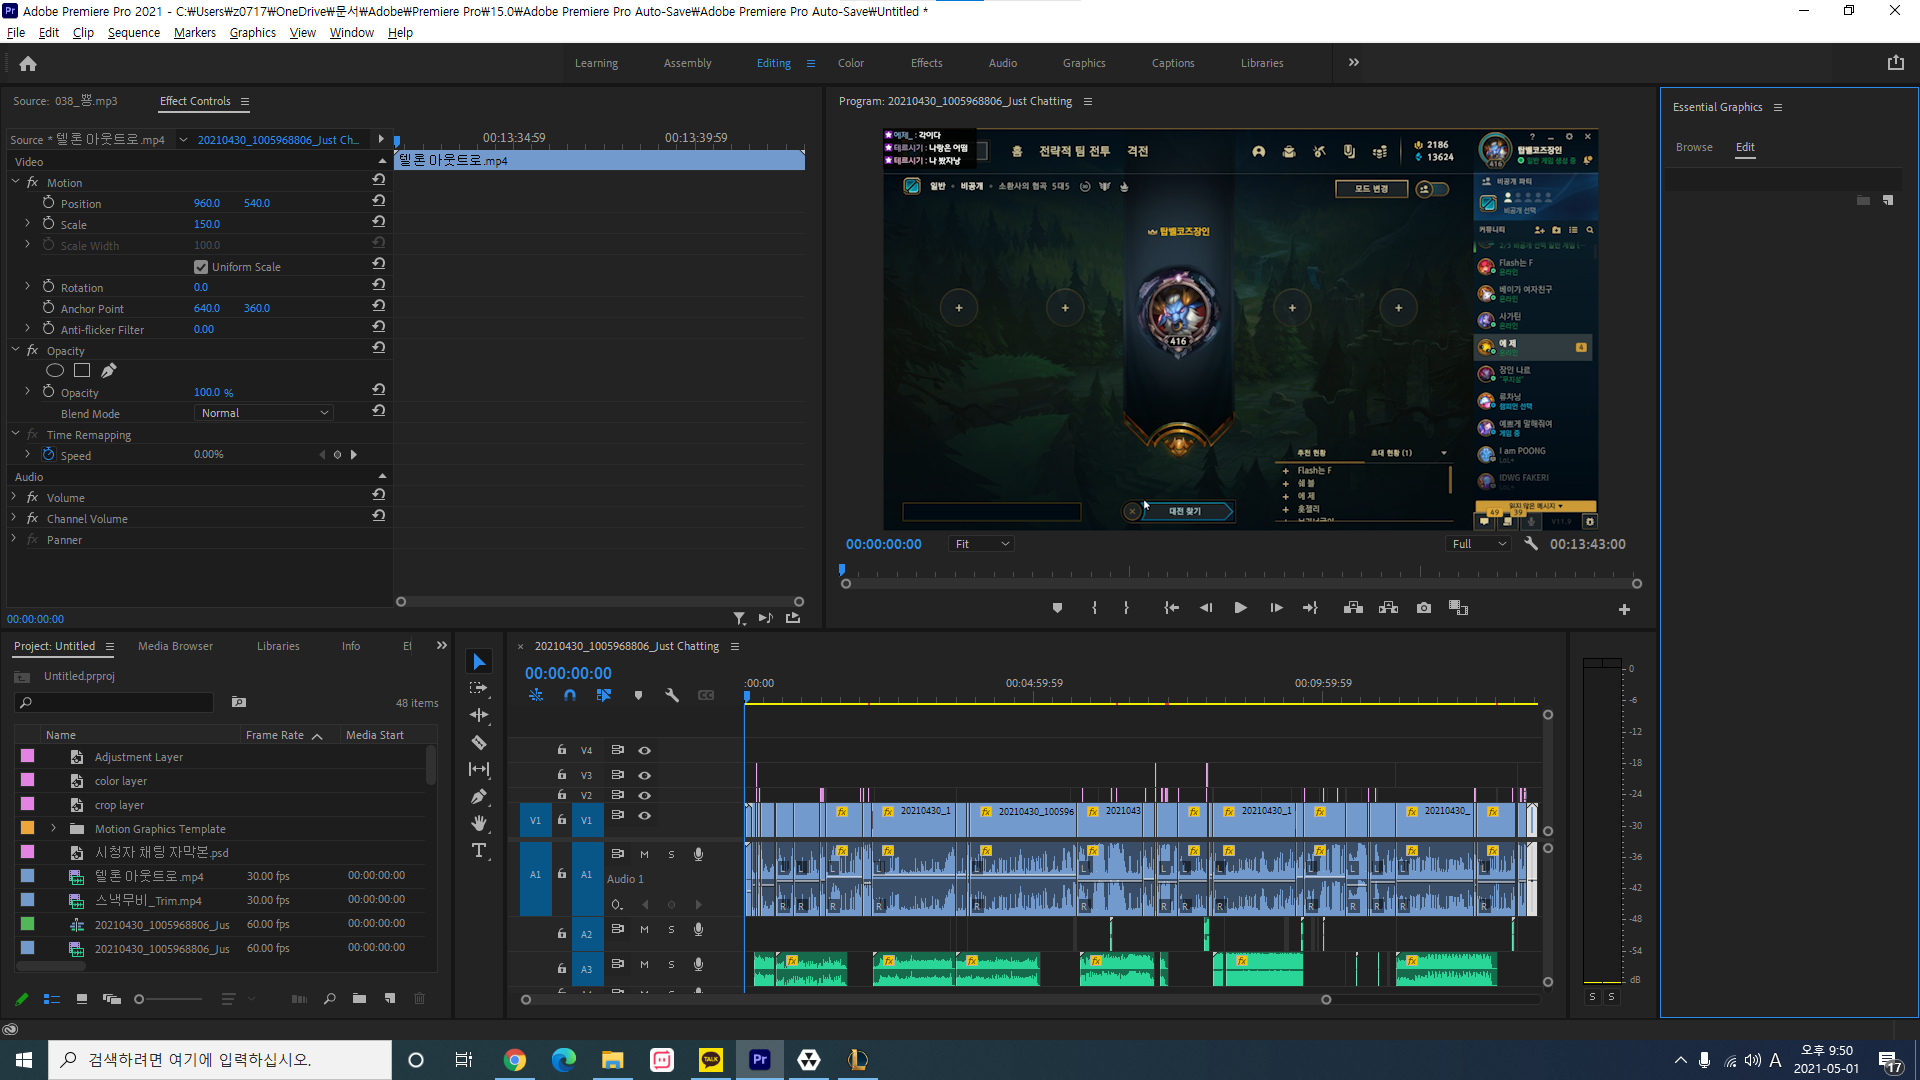Click Position X value 960.0
Screen dimensions: 1920x1080
pos(206,203)
